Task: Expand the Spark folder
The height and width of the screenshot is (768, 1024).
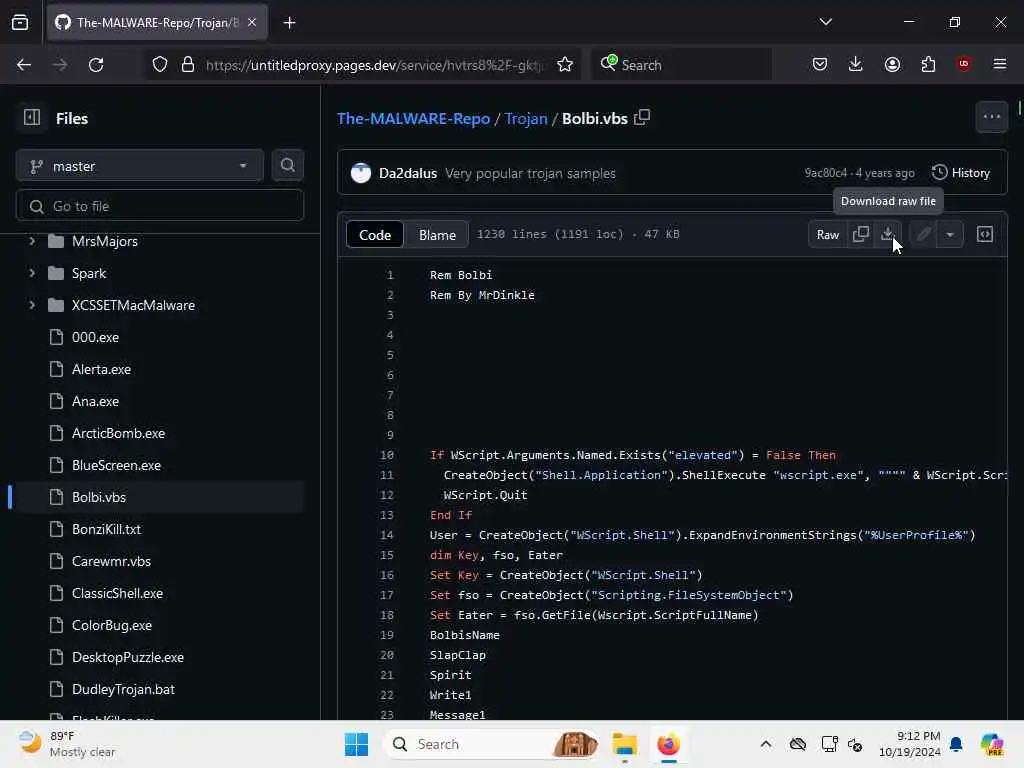Action: pyautogui.click(x=31, y=273)
